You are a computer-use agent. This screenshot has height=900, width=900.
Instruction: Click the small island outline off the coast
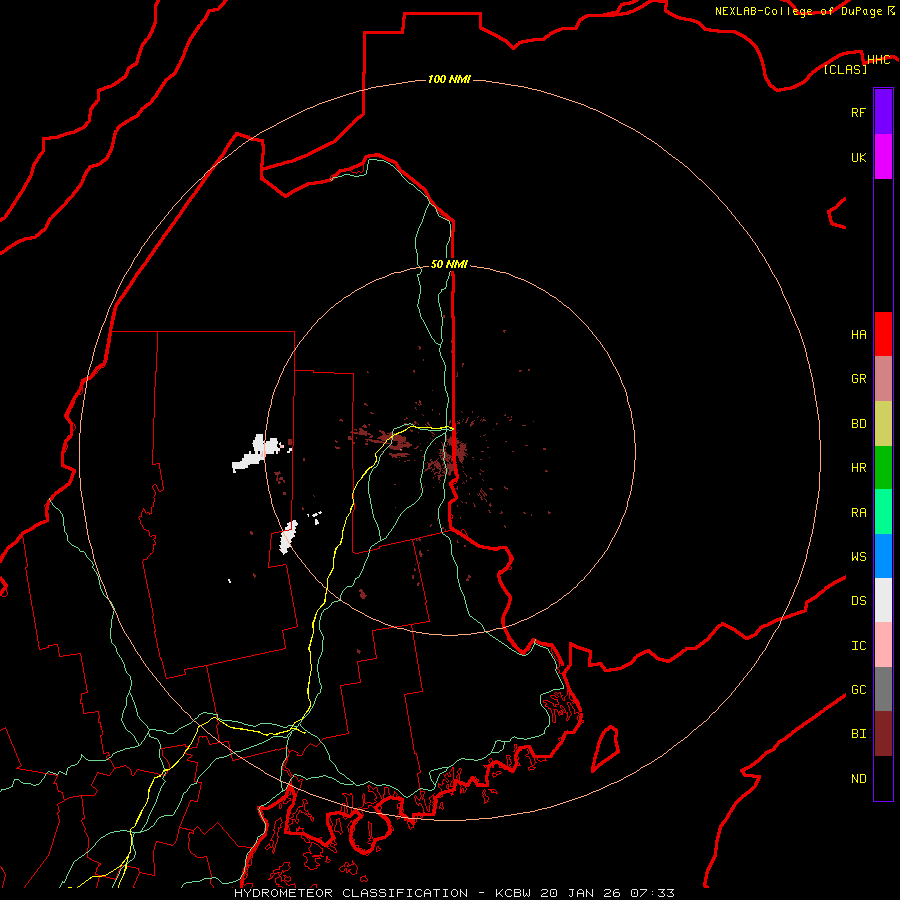606,748
